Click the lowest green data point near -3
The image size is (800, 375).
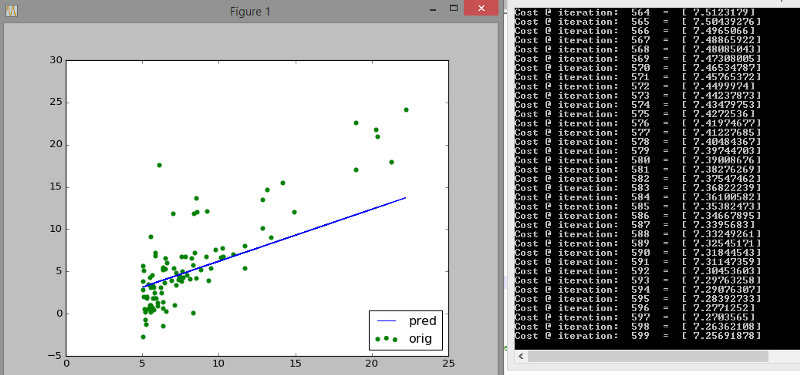[x=143, y=337]
